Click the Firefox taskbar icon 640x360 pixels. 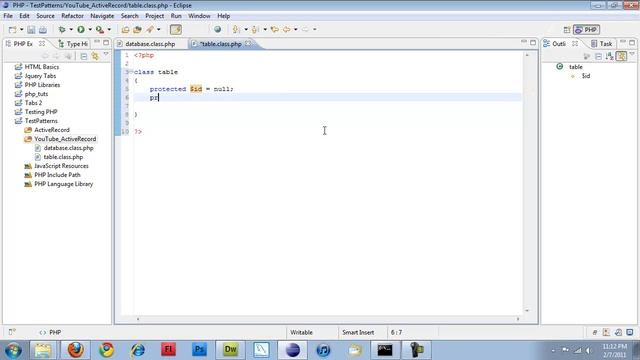click(x=76, y=350)
